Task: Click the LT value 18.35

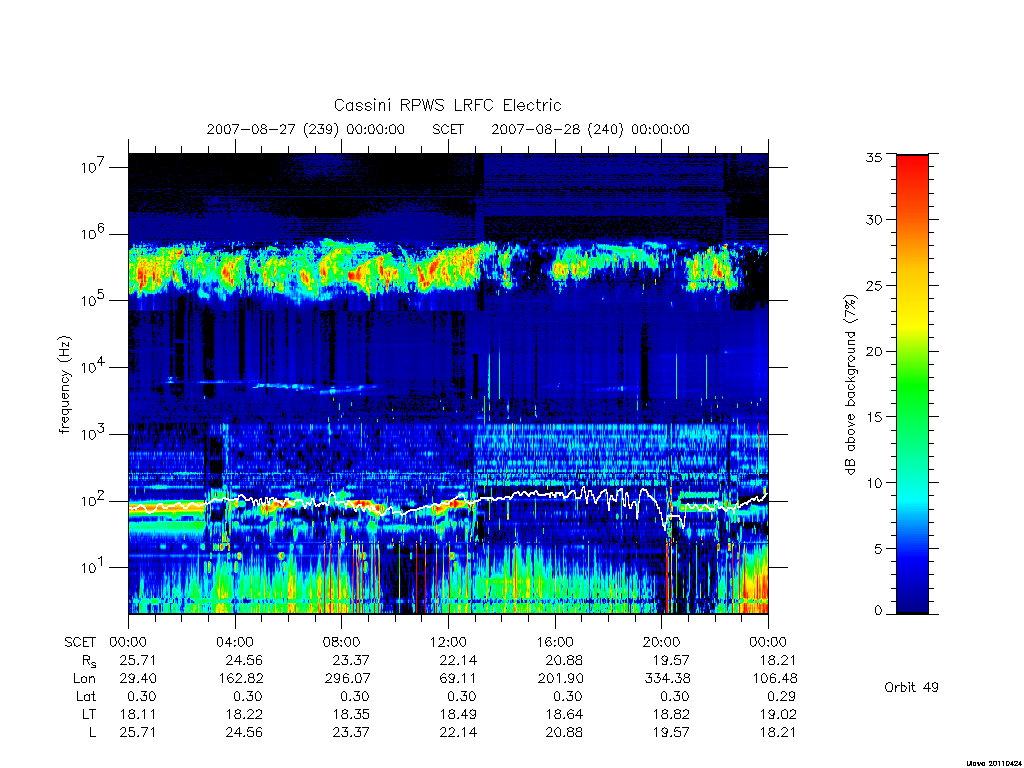Action: (x=351, y=714)
